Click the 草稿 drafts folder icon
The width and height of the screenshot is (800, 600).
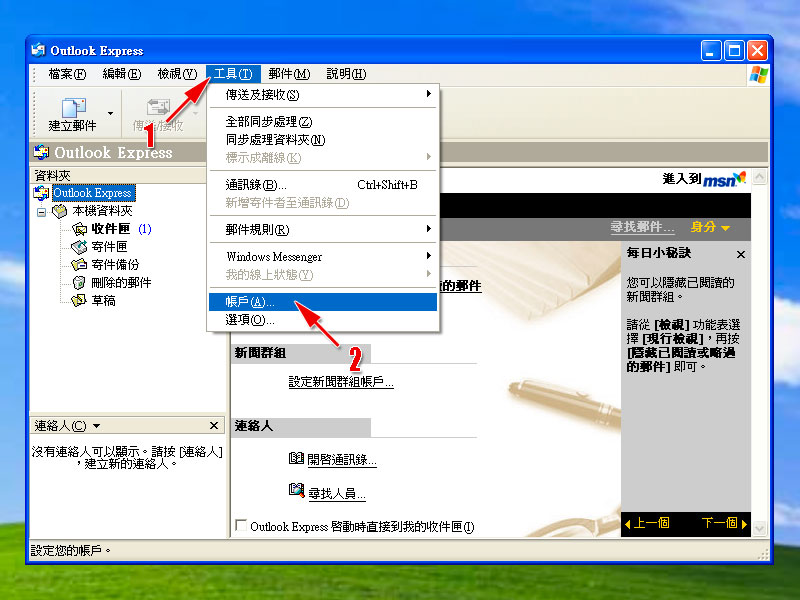pos(79,301)
